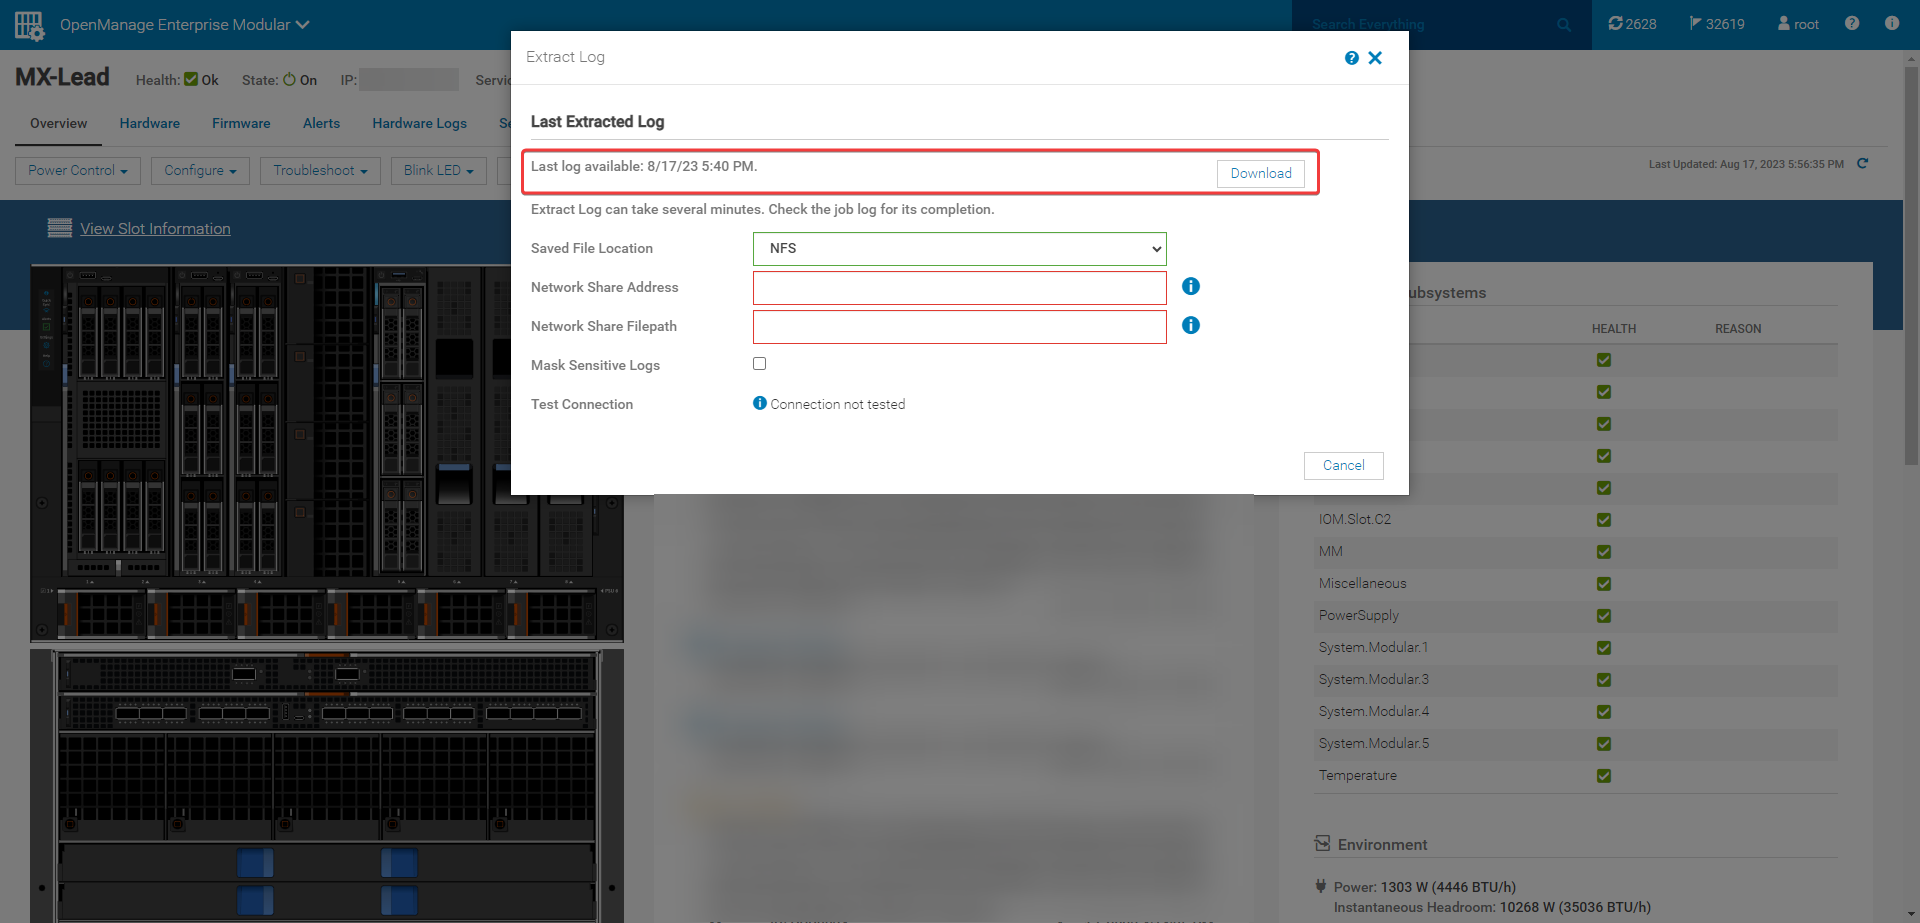Viewport: 1920px width, 923px height.
Task: Switch to the Hardware tab
Action: [x=150, y=123]
